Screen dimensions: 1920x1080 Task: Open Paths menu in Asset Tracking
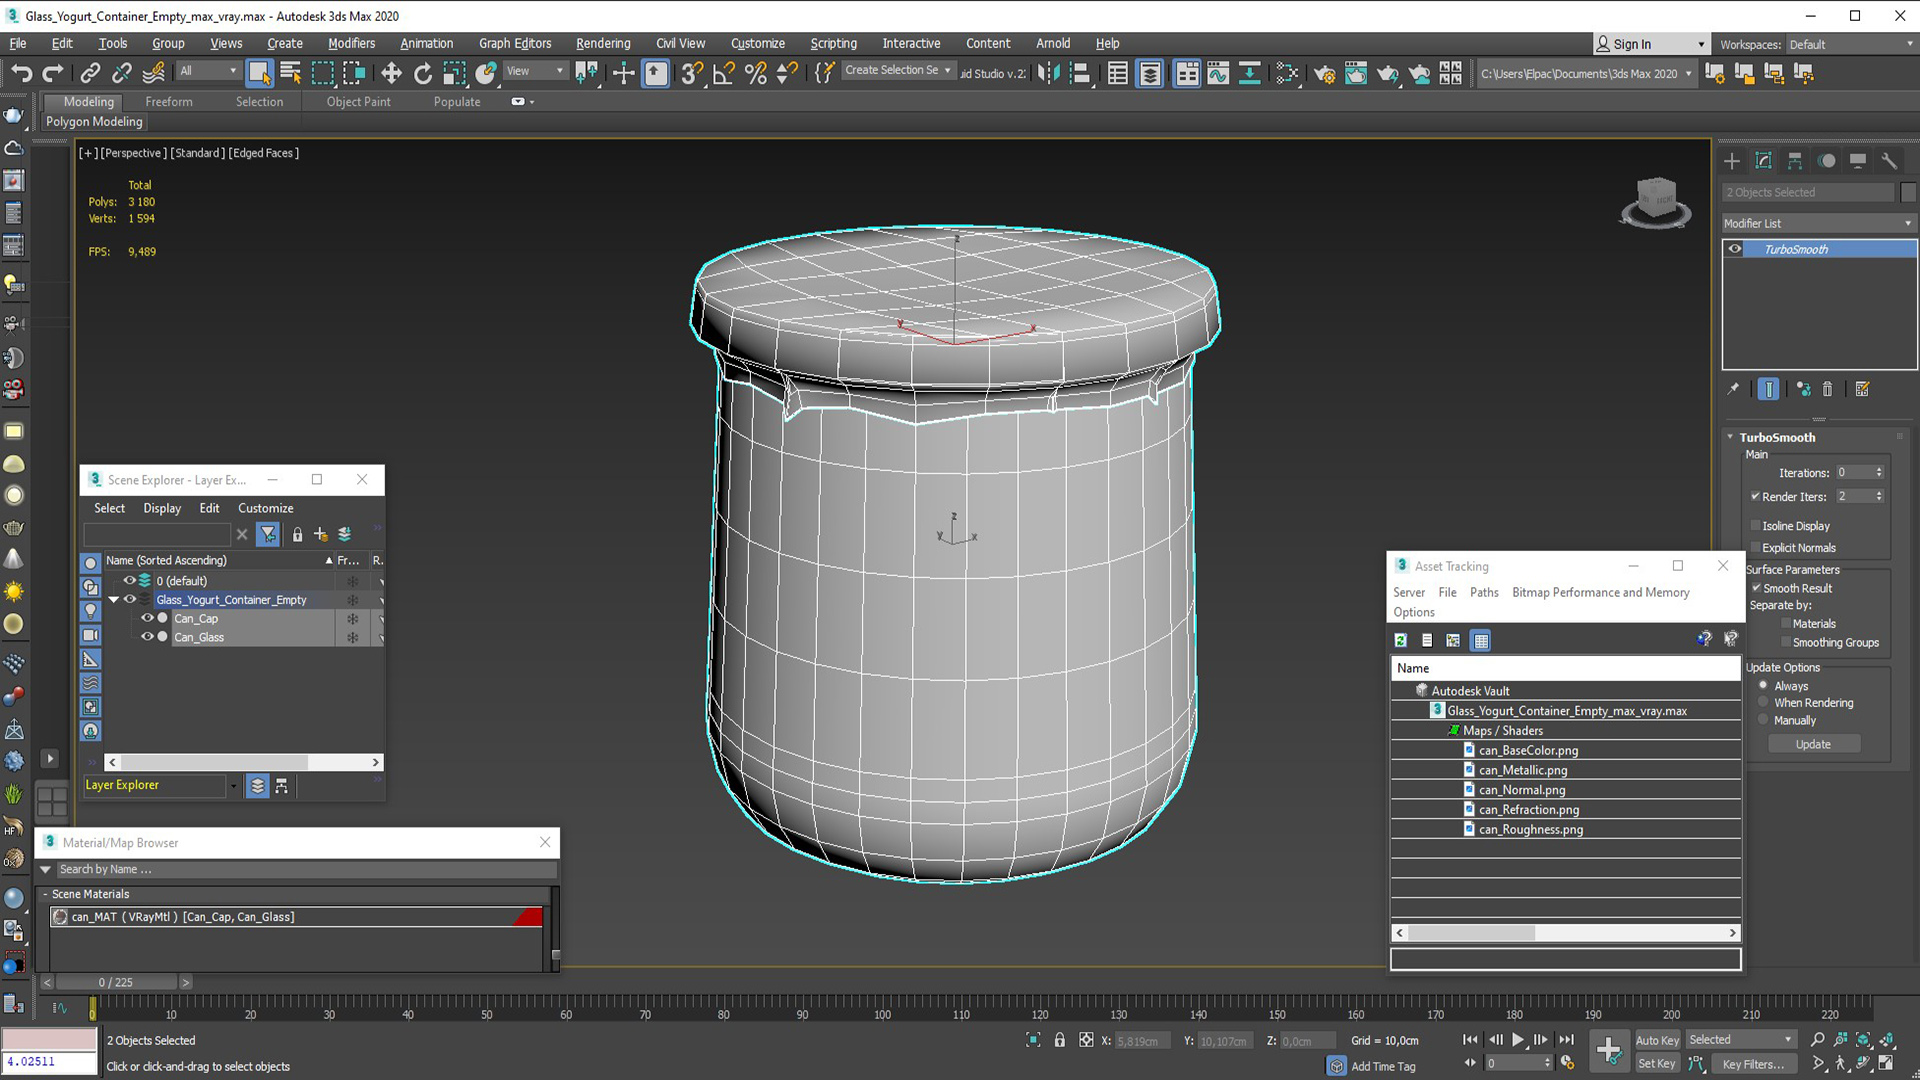(1484, 592)
